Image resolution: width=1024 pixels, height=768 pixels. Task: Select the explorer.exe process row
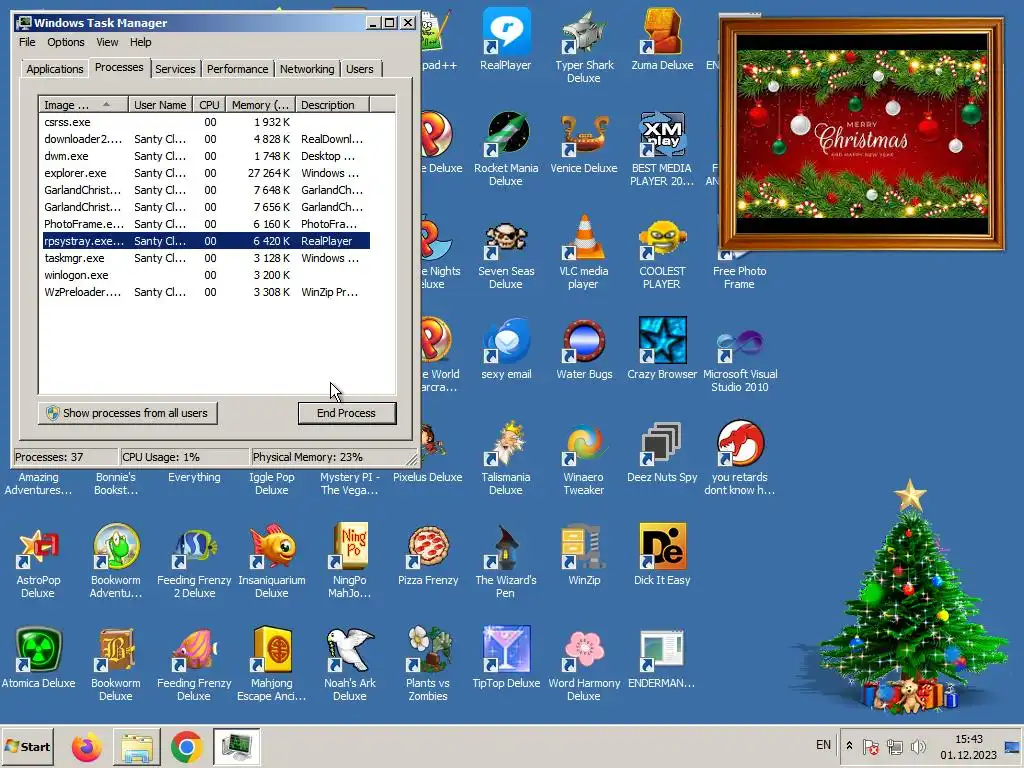click(x=206, y=173)
